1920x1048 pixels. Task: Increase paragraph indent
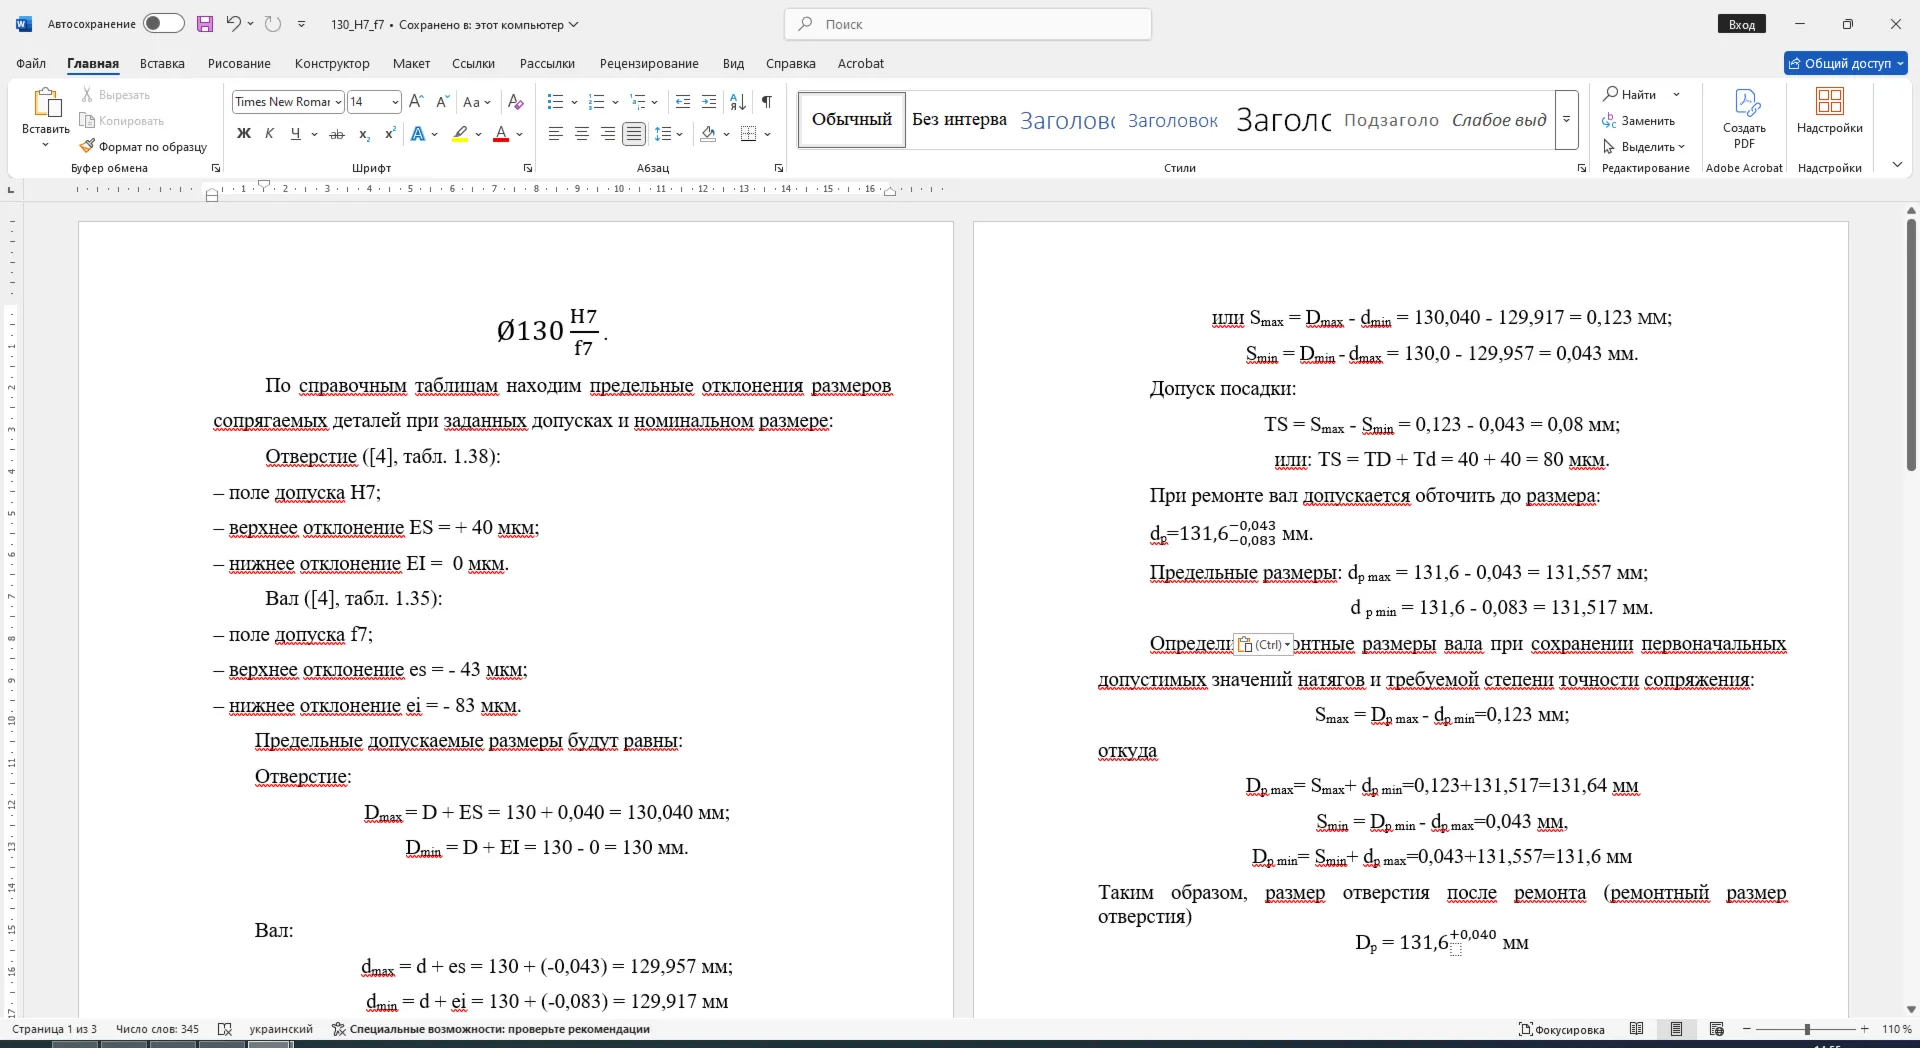pos(709,102)
